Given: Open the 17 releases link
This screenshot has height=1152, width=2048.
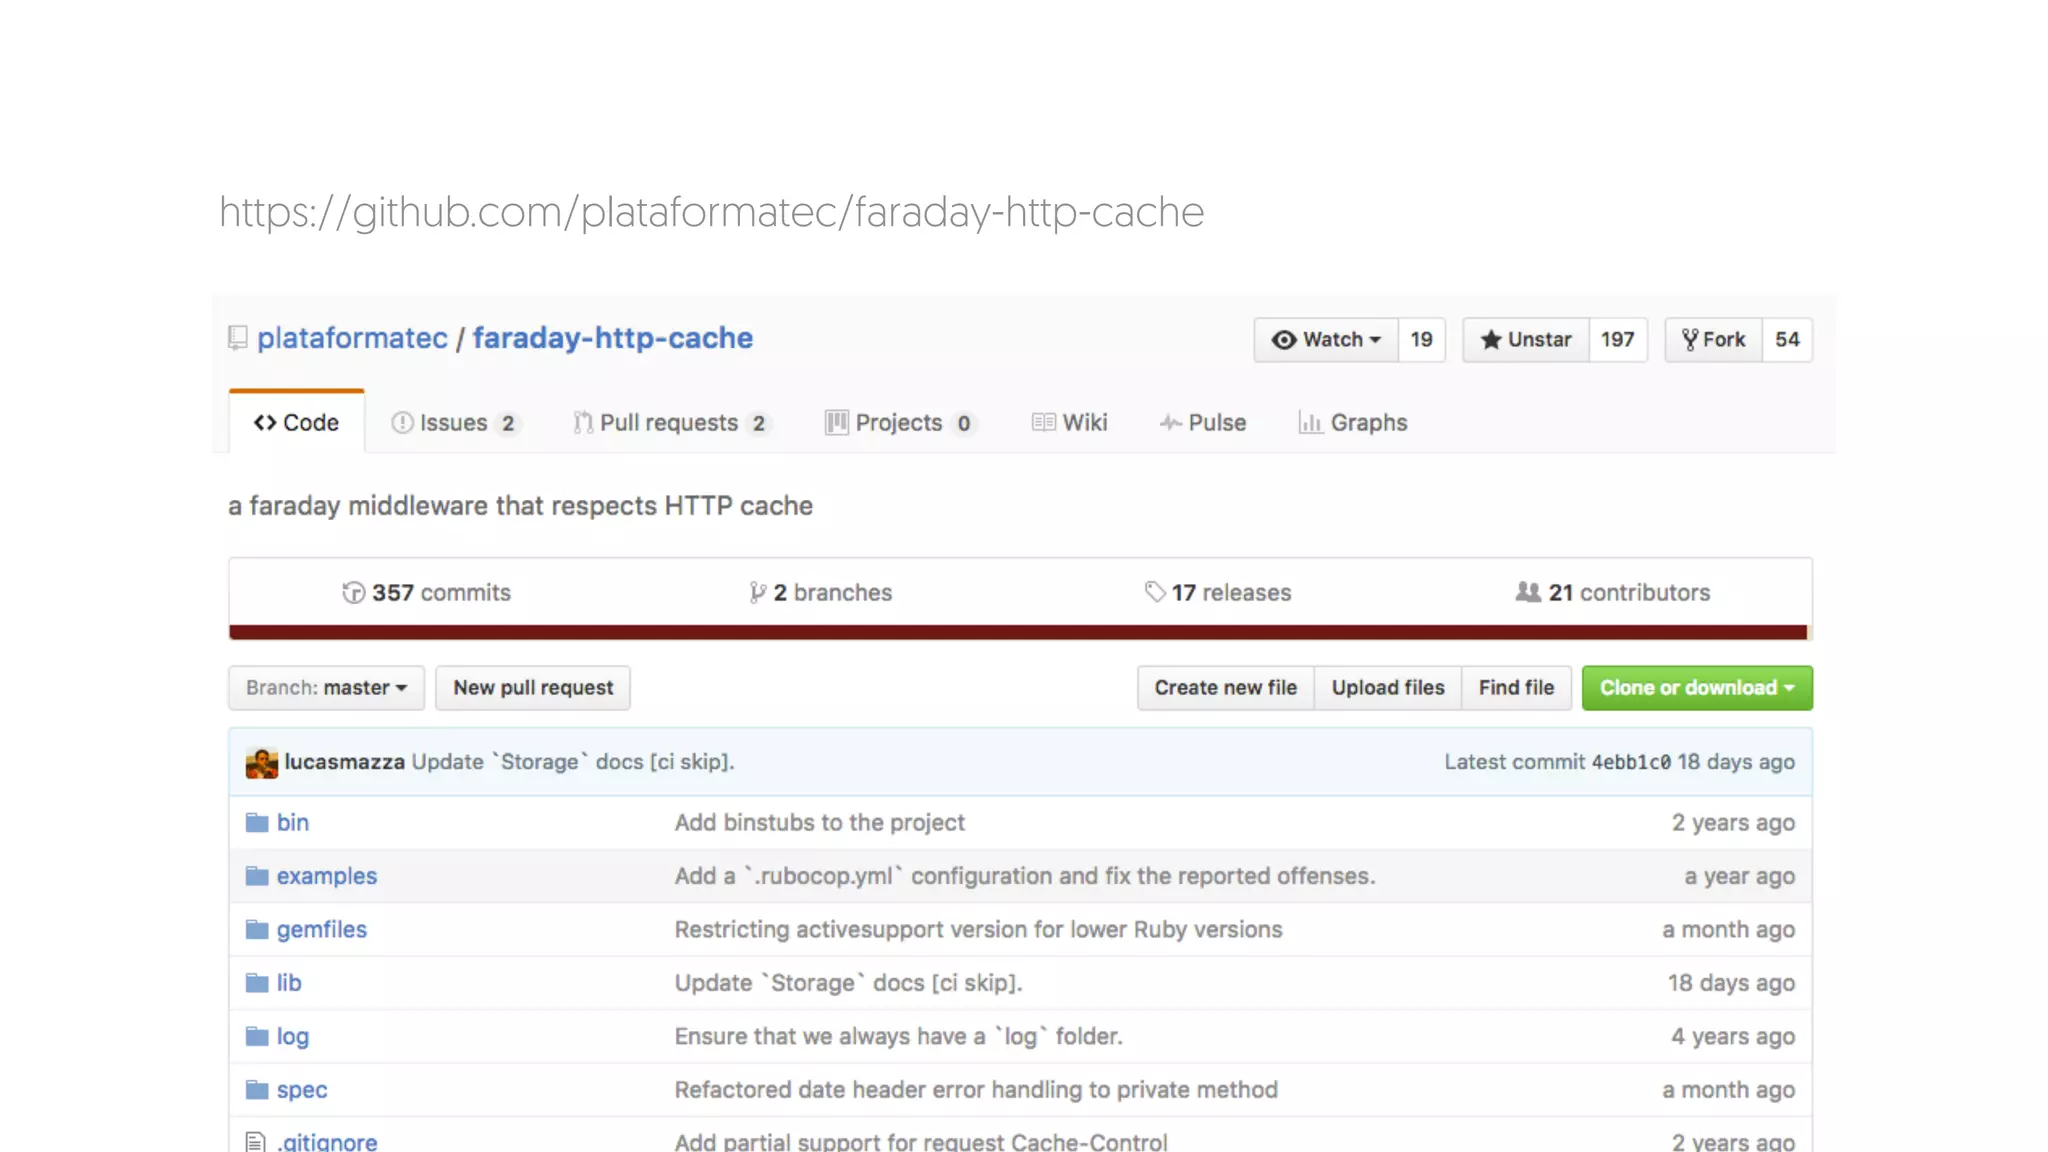Looking at the screenshot, I should (x=1218, y=593).
